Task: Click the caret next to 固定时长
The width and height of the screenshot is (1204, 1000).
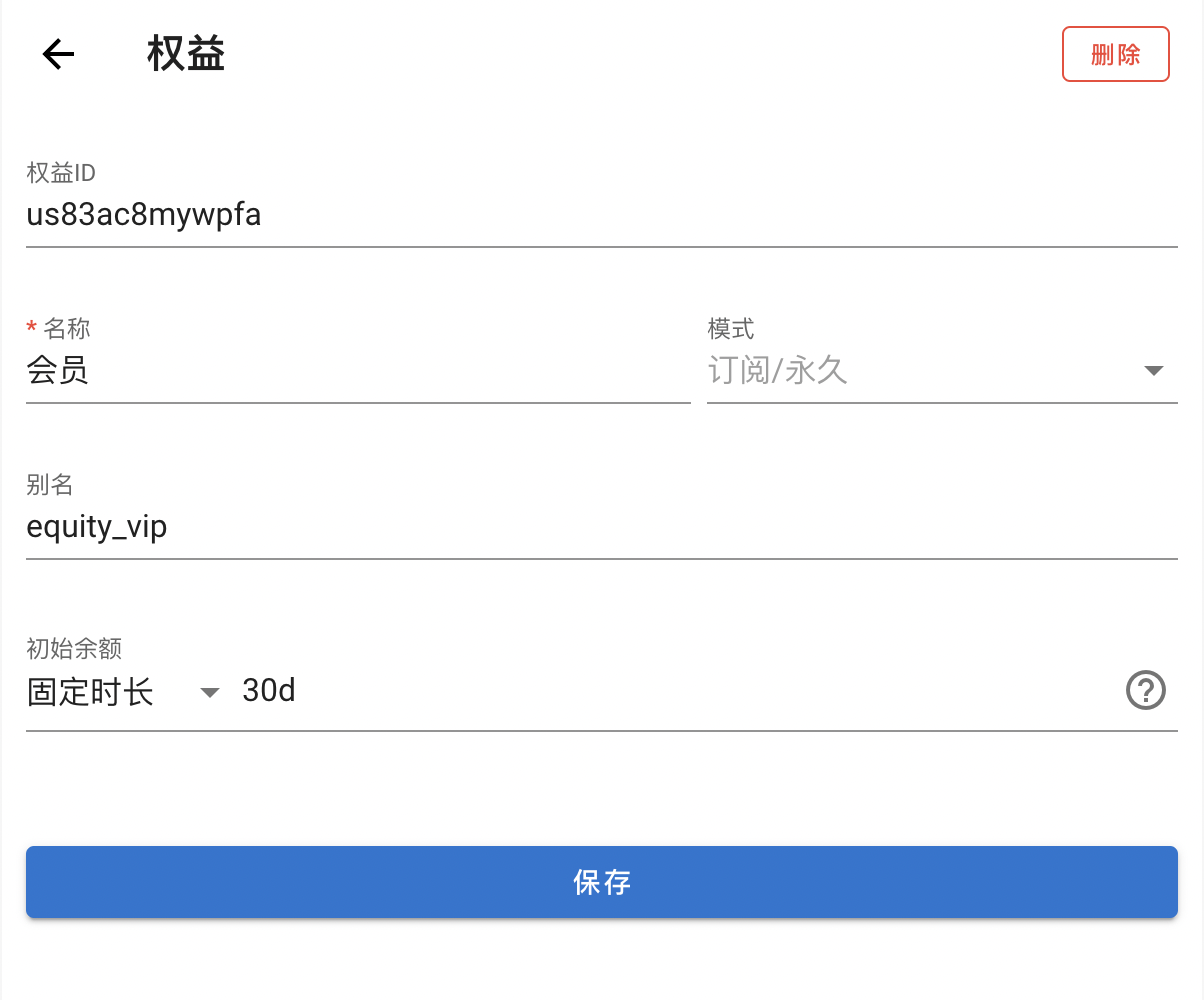Action: pos(209,691)
